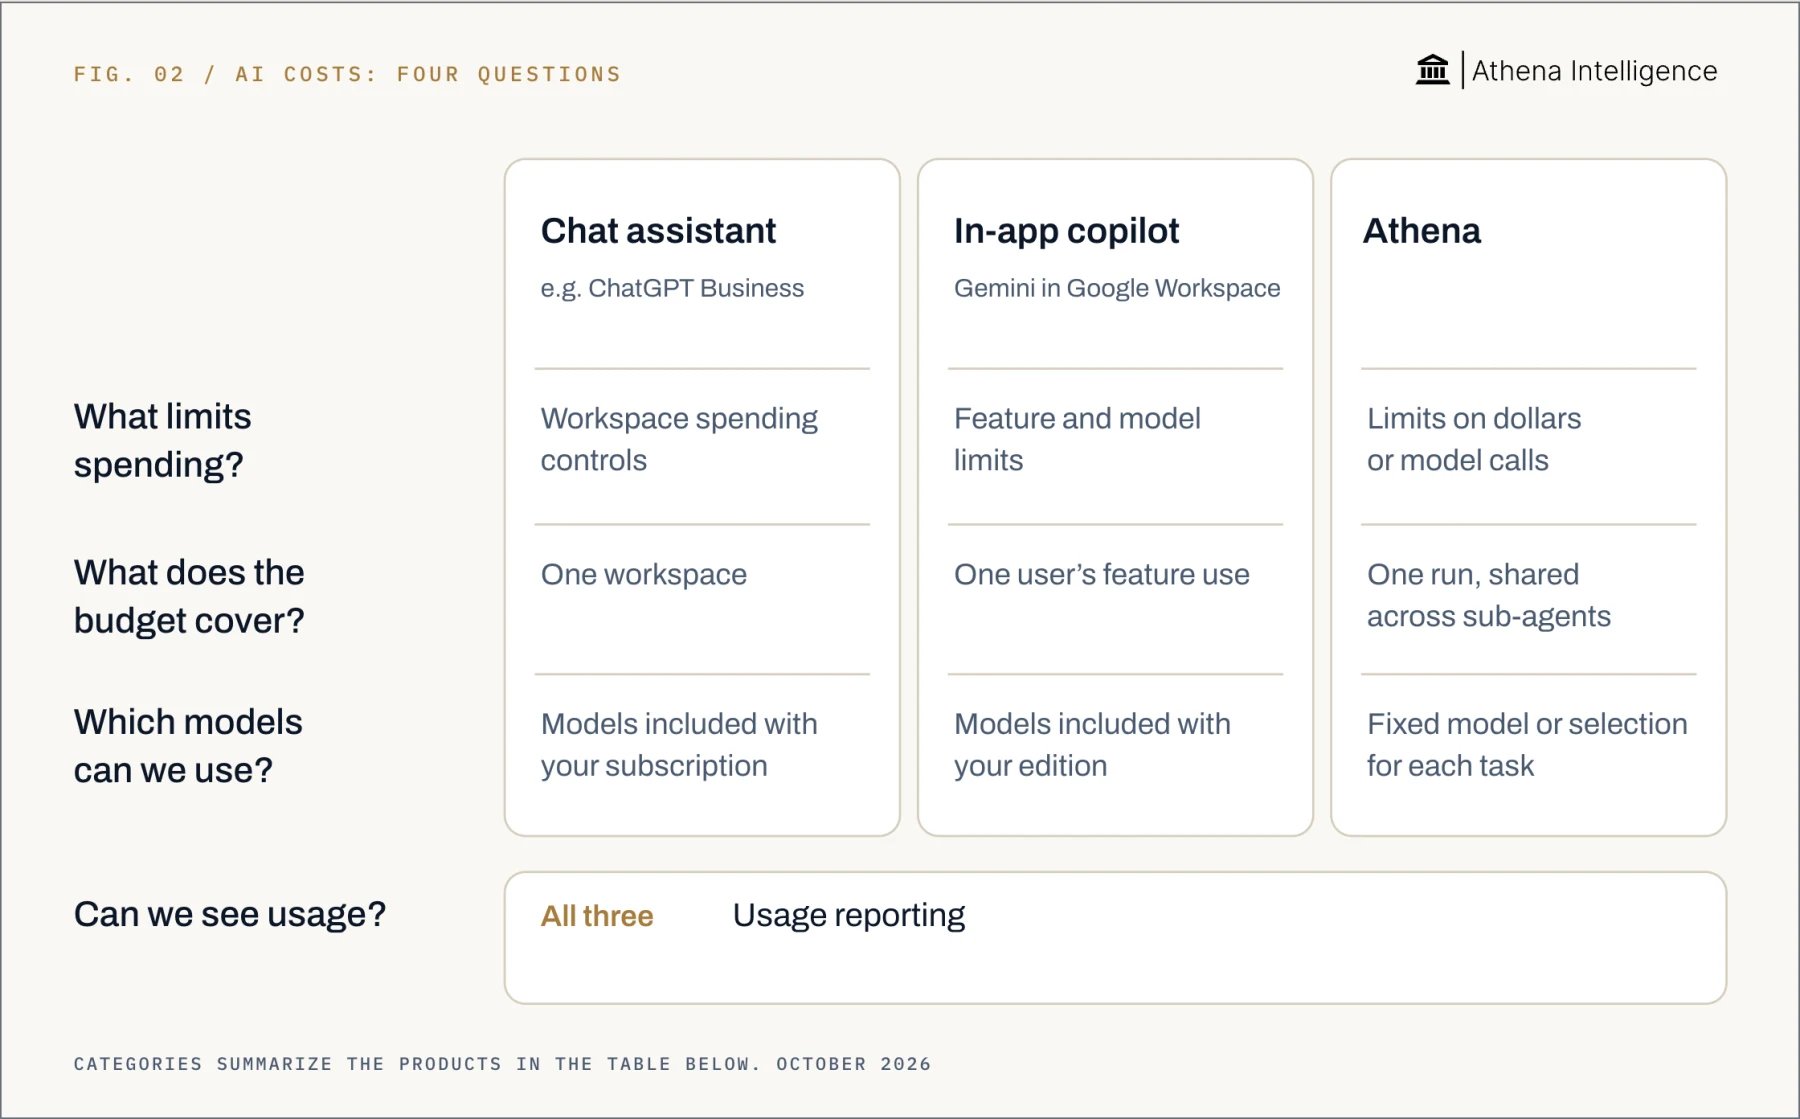Viewport: 1800px width, 1119px height.
Task: Select 'e.g. ChatGPT Business' subtitle
Action: 672,288
